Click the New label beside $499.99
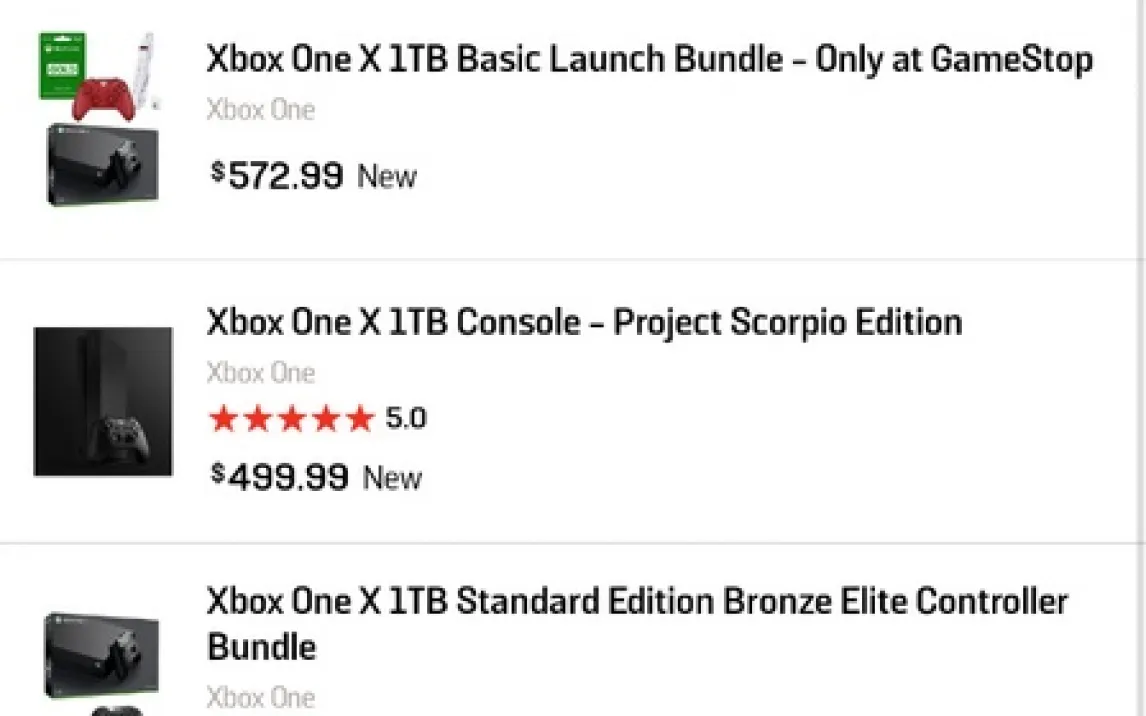Viewport: 1146px width, 716px height. (392, 478)
